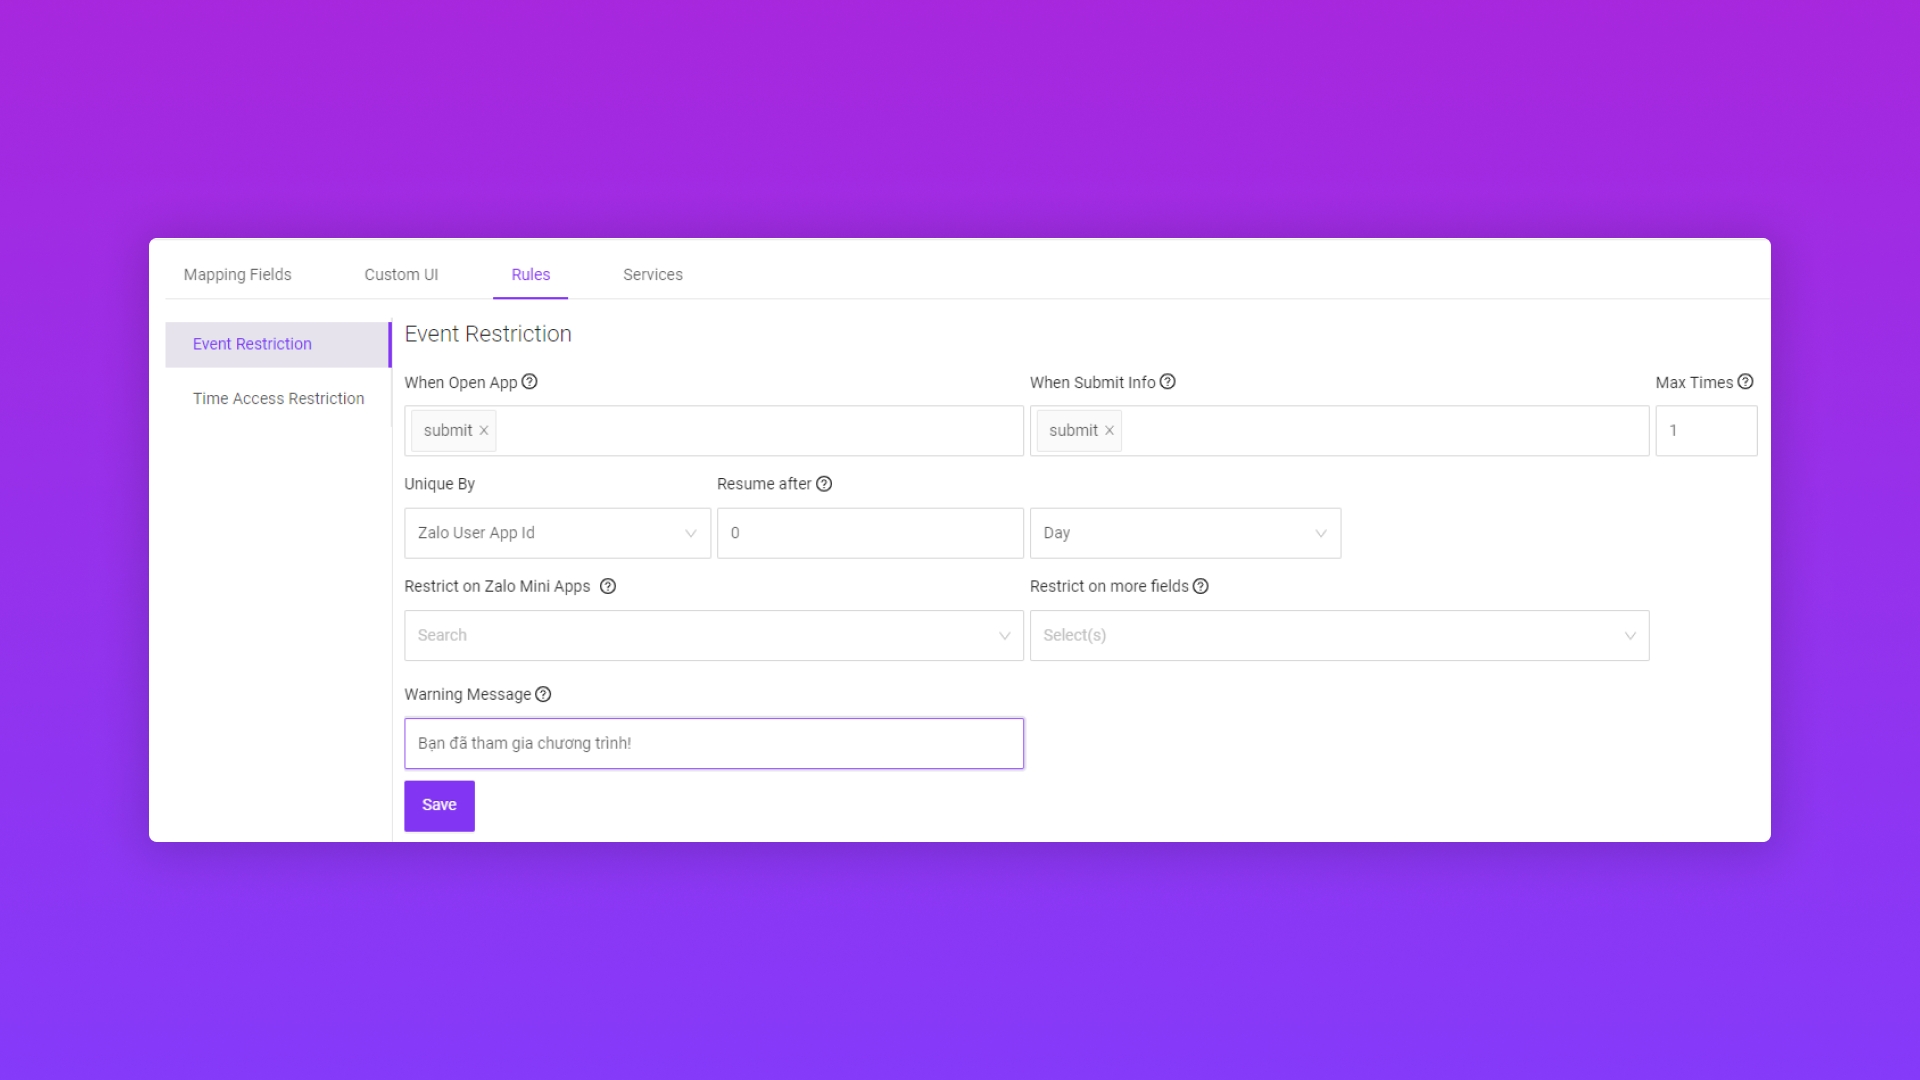Expand the Day unit dropdown
This screenshot has width=1920, height=1080.
pyautogui.click(x=1185, y=533)
